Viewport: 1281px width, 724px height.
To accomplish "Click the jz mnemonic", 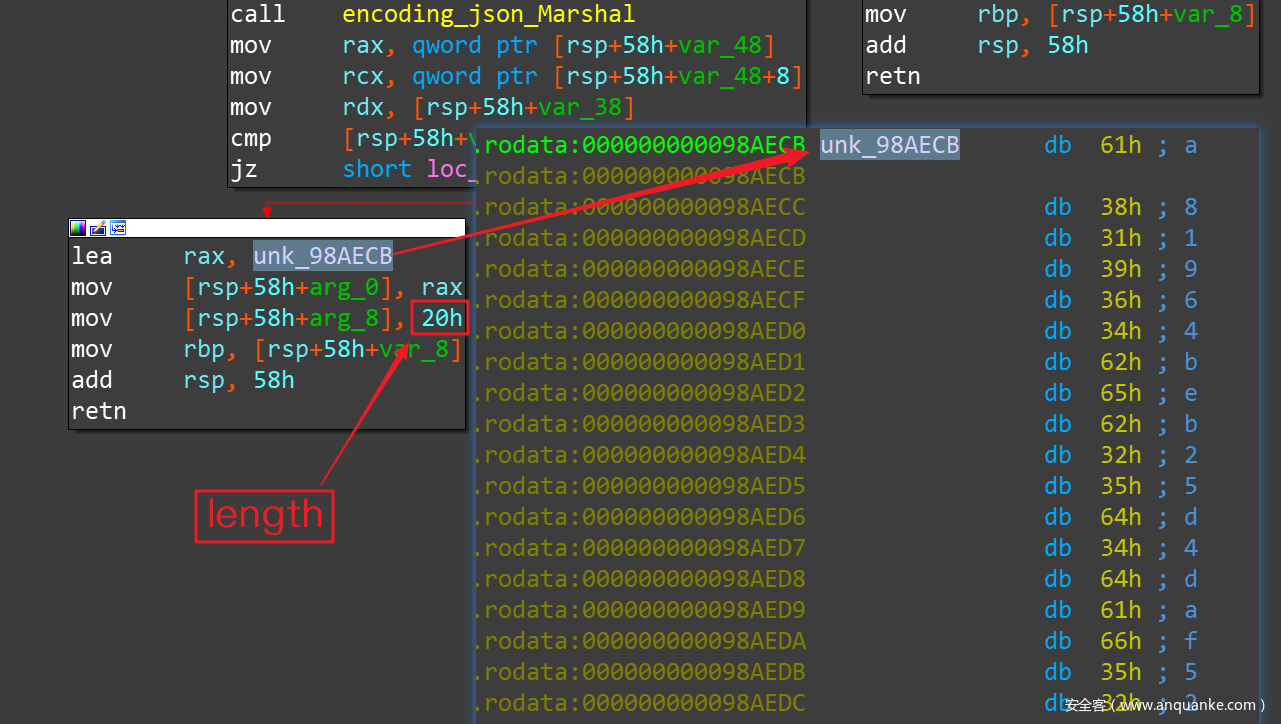I will (x=244, y=169).
